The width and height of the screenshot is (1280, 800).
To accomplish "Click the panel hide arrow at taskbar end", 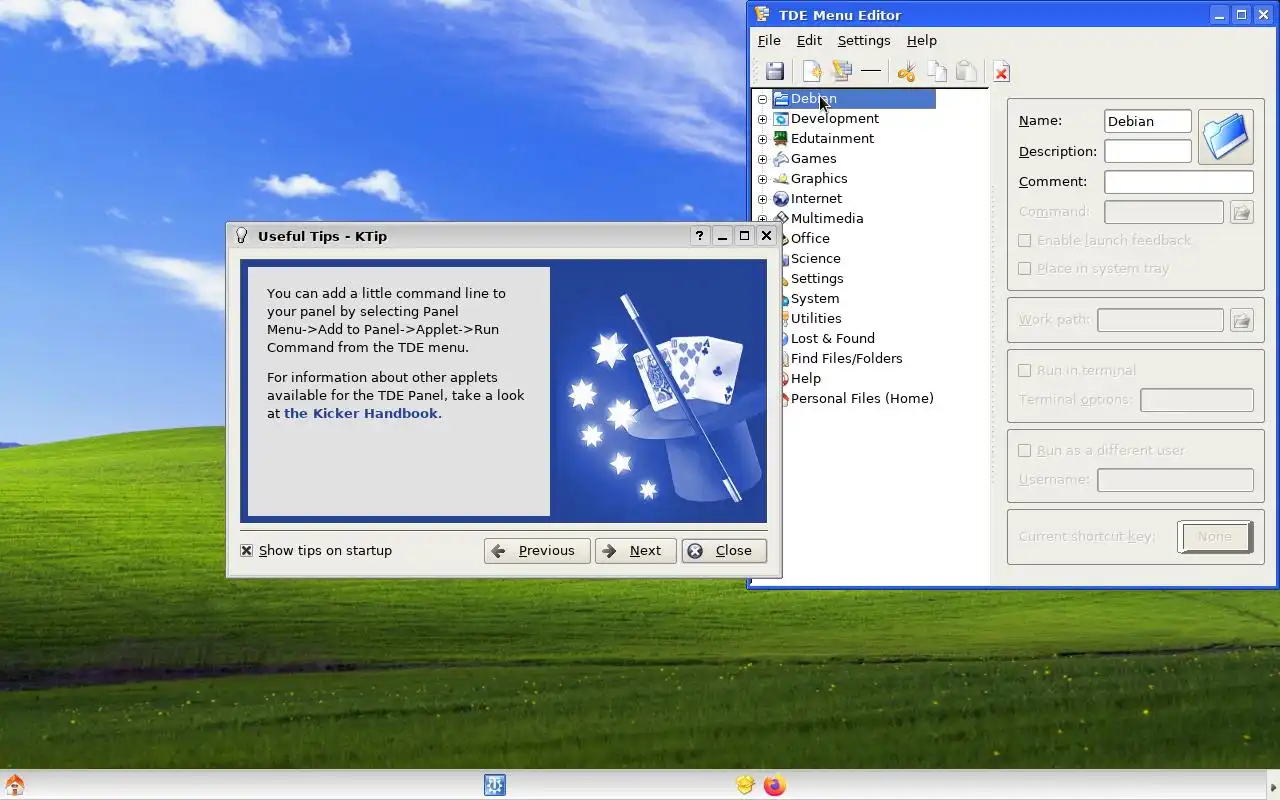I will [x=1273, y=785].
